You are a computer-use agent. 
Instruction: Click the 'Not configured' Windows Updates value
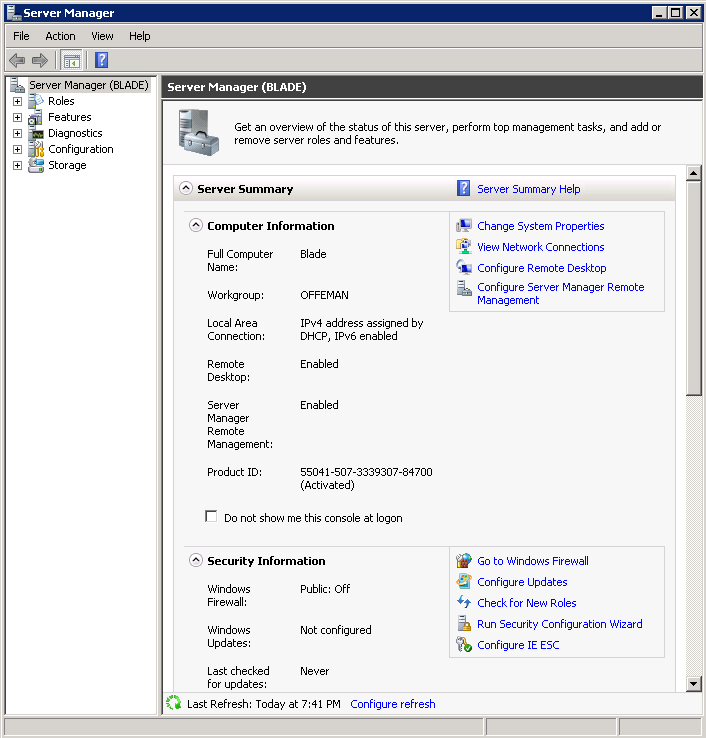pos(336,630)
